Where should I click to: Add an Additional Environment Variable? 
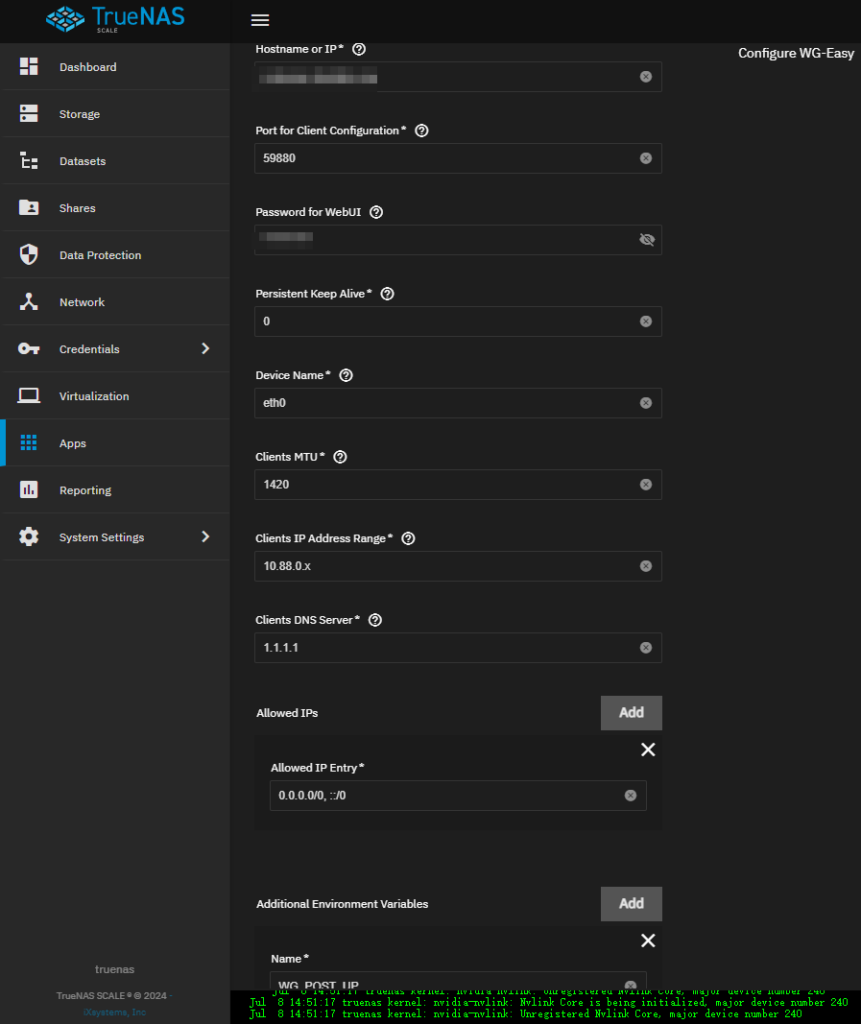click(x=631, y=904)
